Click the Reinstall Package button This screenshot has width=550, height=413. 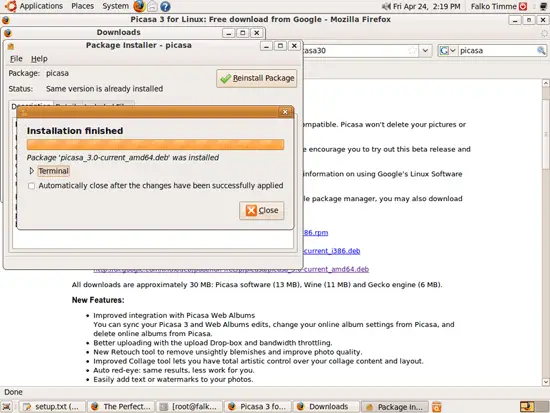coord(257,78)
